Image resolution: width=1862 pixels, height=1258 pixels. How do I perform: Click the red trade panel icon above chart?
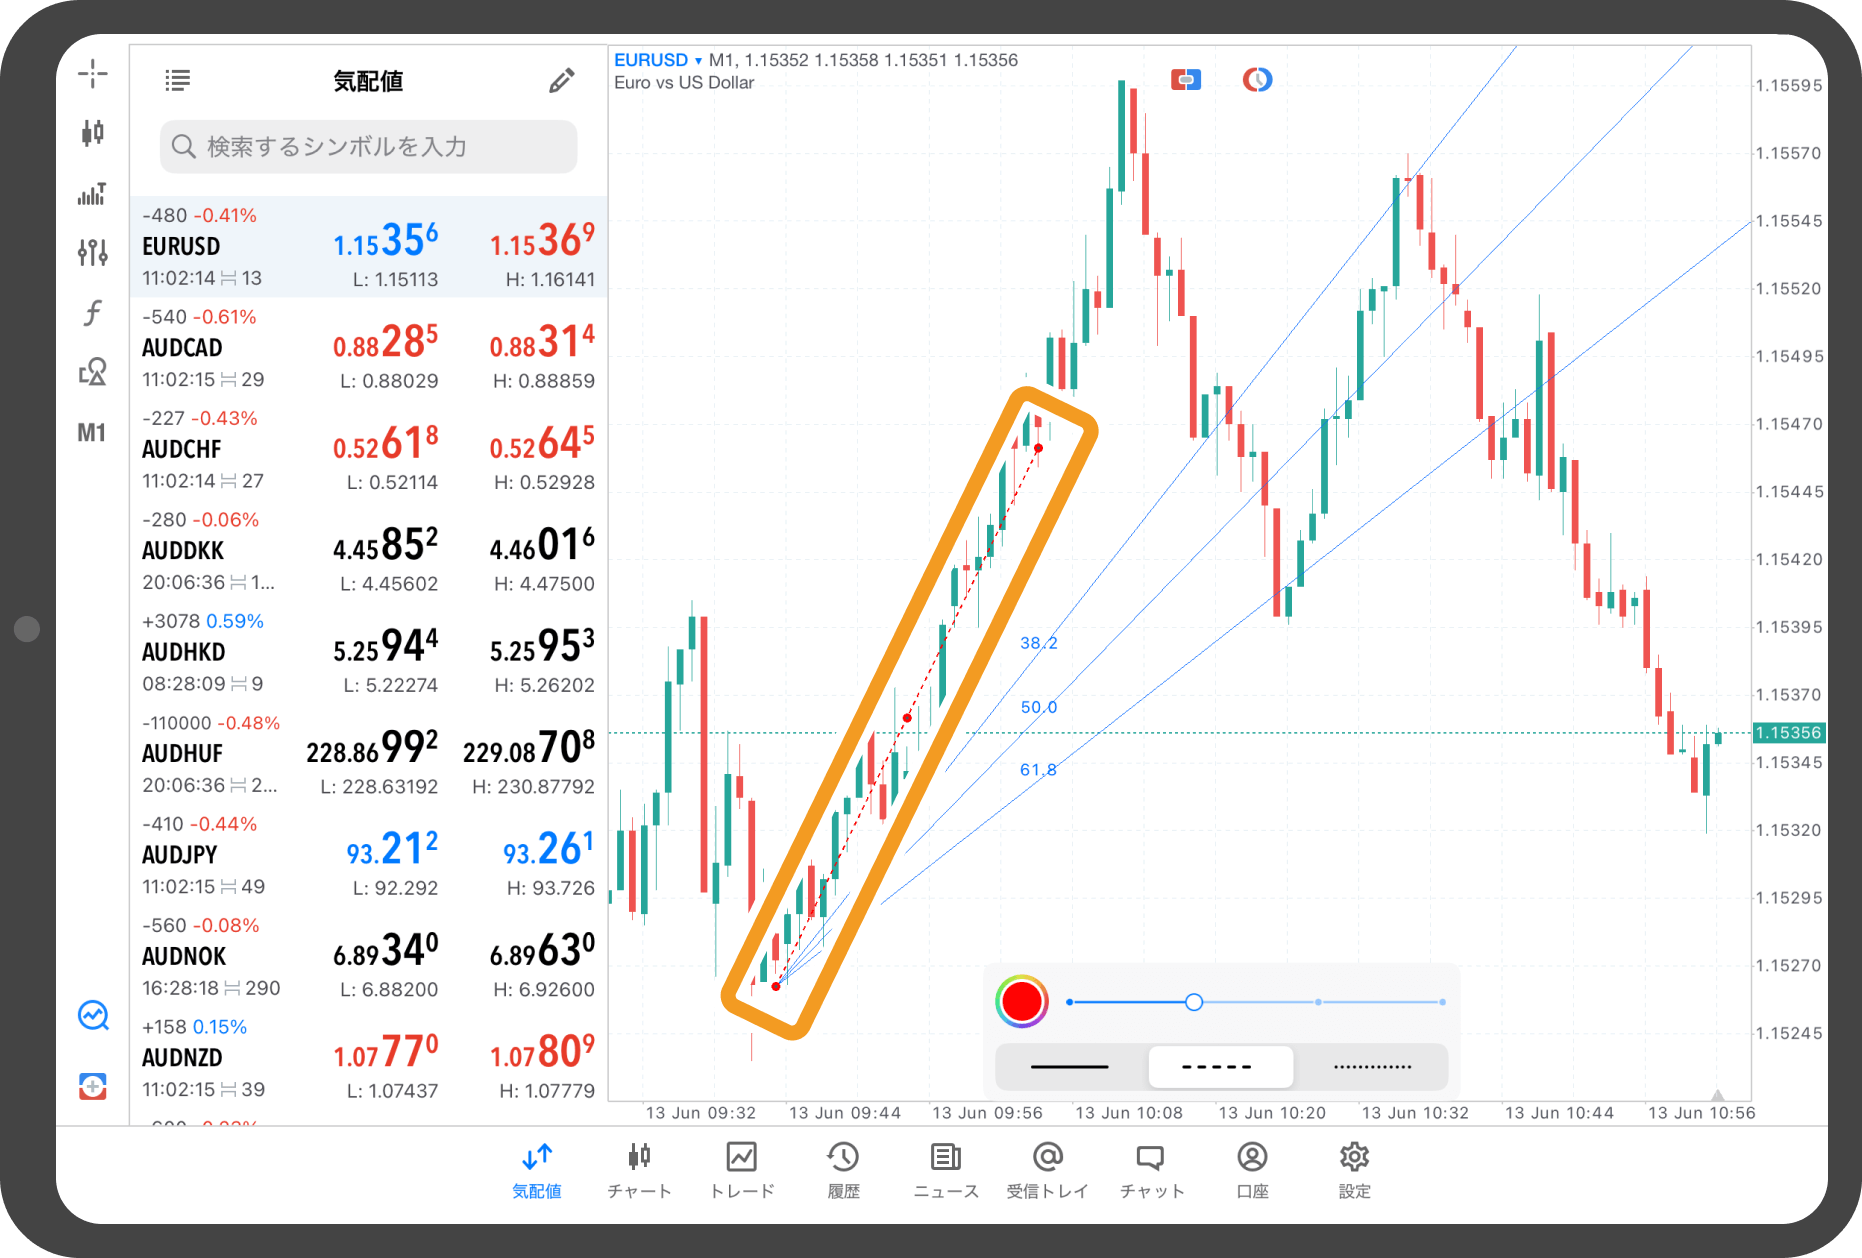tap(1185, 80)
